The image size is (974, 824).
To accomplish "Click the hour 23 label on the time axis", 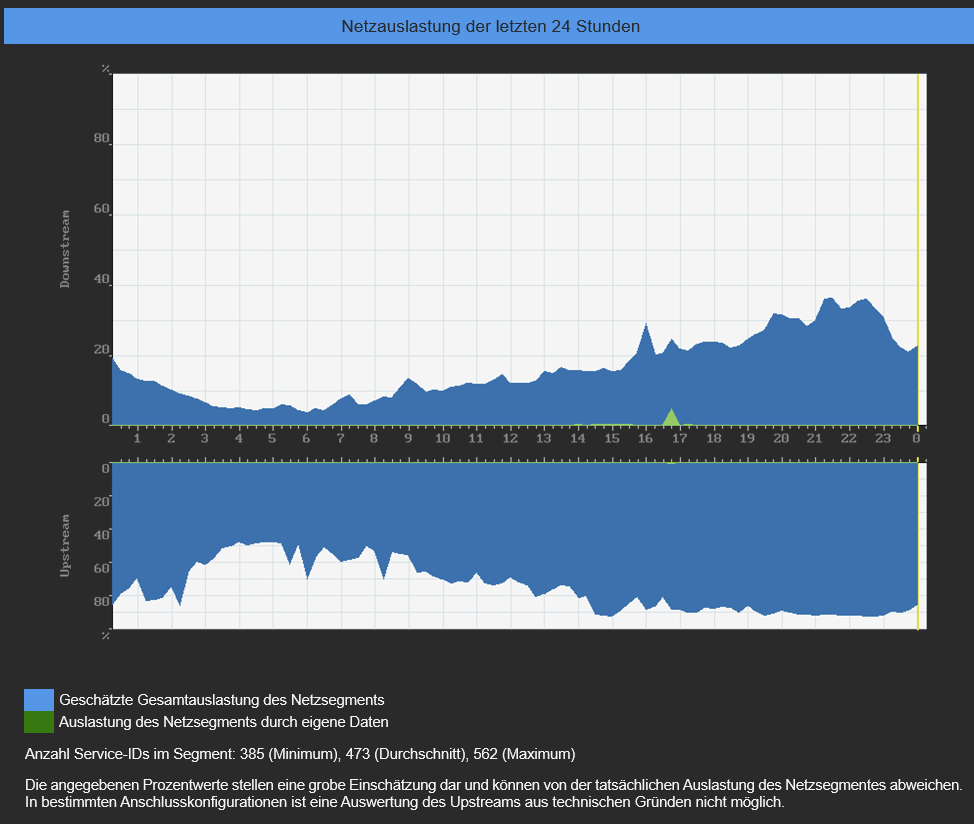I will tap(883, 438).
